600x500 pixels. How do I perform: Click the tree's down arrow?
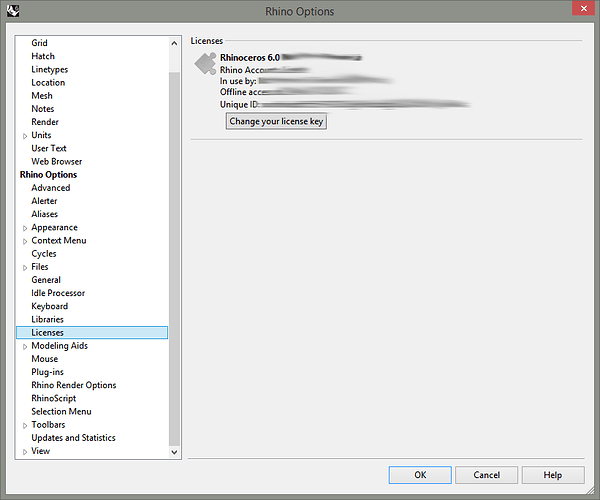point(174,452)
